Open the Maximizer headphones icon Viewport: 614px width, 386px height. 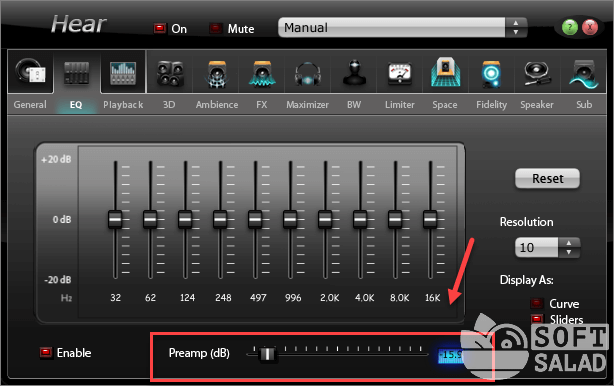(x=308, y=74)
